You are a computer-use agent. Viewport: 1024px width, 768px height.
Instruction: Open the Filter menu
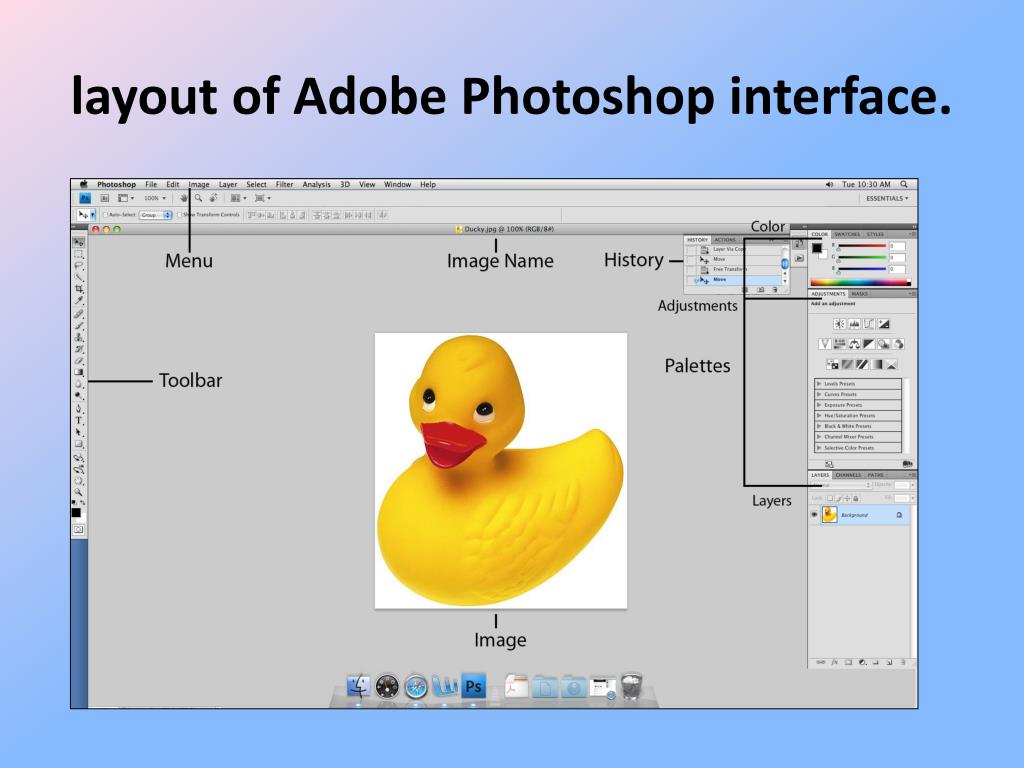pyautogui.click(x=284, y=184)
